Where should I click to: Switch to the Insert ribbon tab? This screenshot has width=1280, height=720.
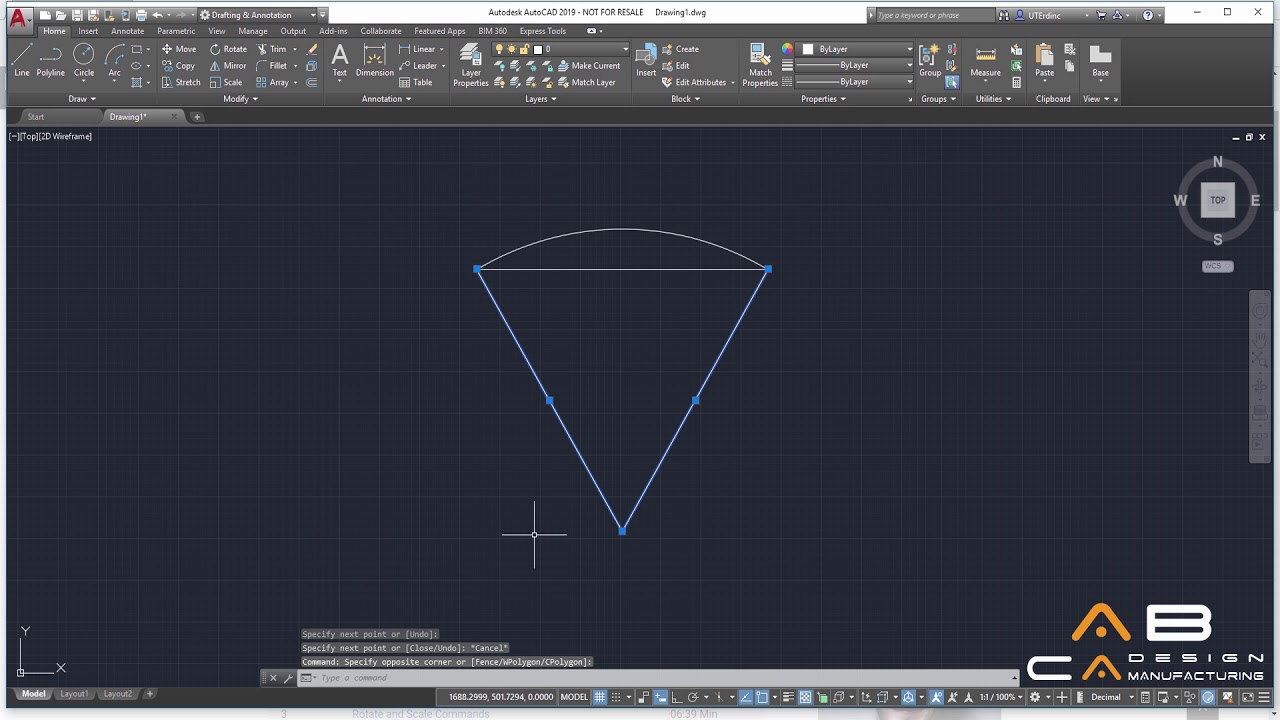click(x=88, y=31)
